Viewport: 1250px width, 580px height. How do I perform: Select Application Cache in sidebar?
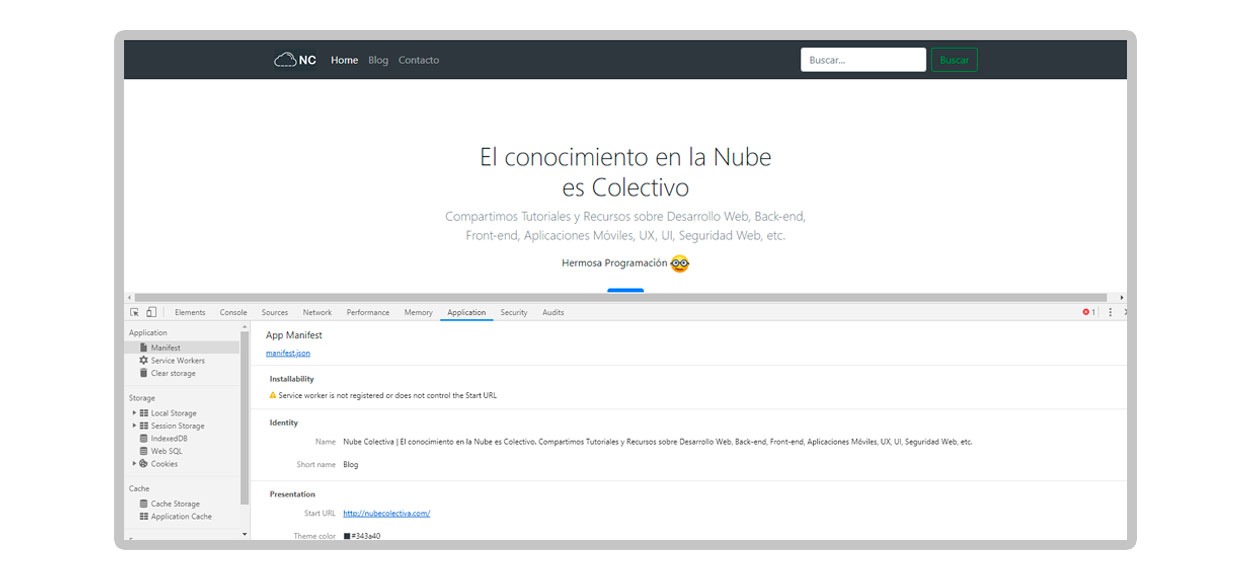tap(182, 517)
